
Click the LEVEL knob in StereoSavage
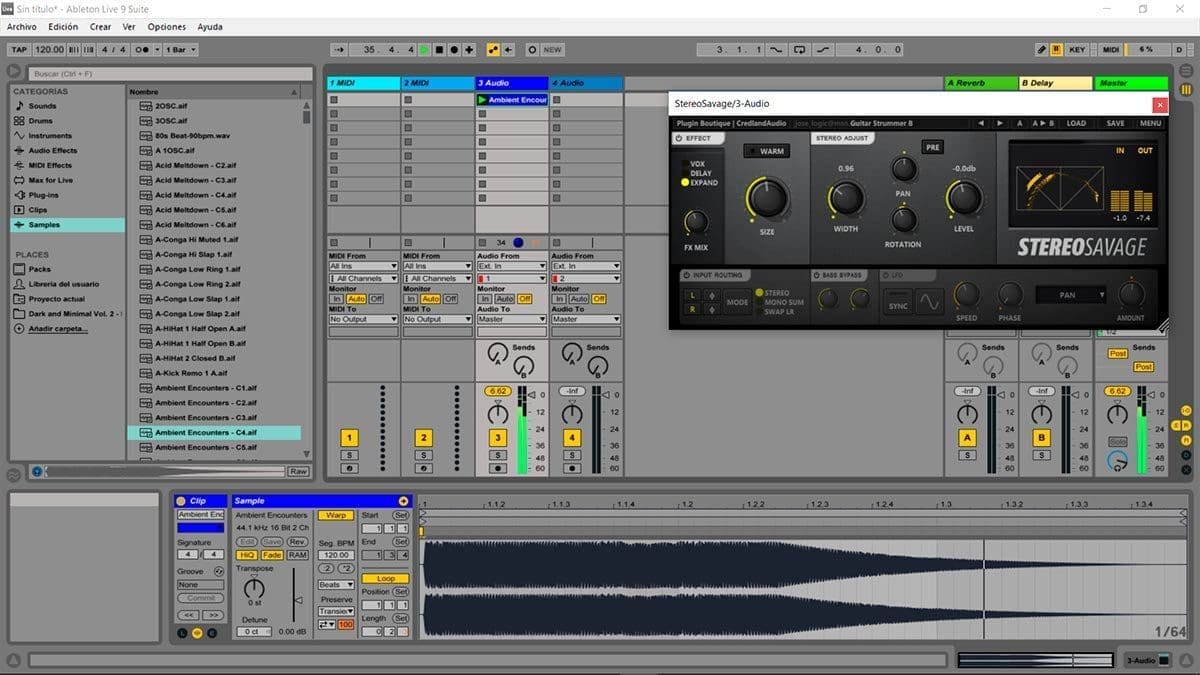[x=964, y=198]
